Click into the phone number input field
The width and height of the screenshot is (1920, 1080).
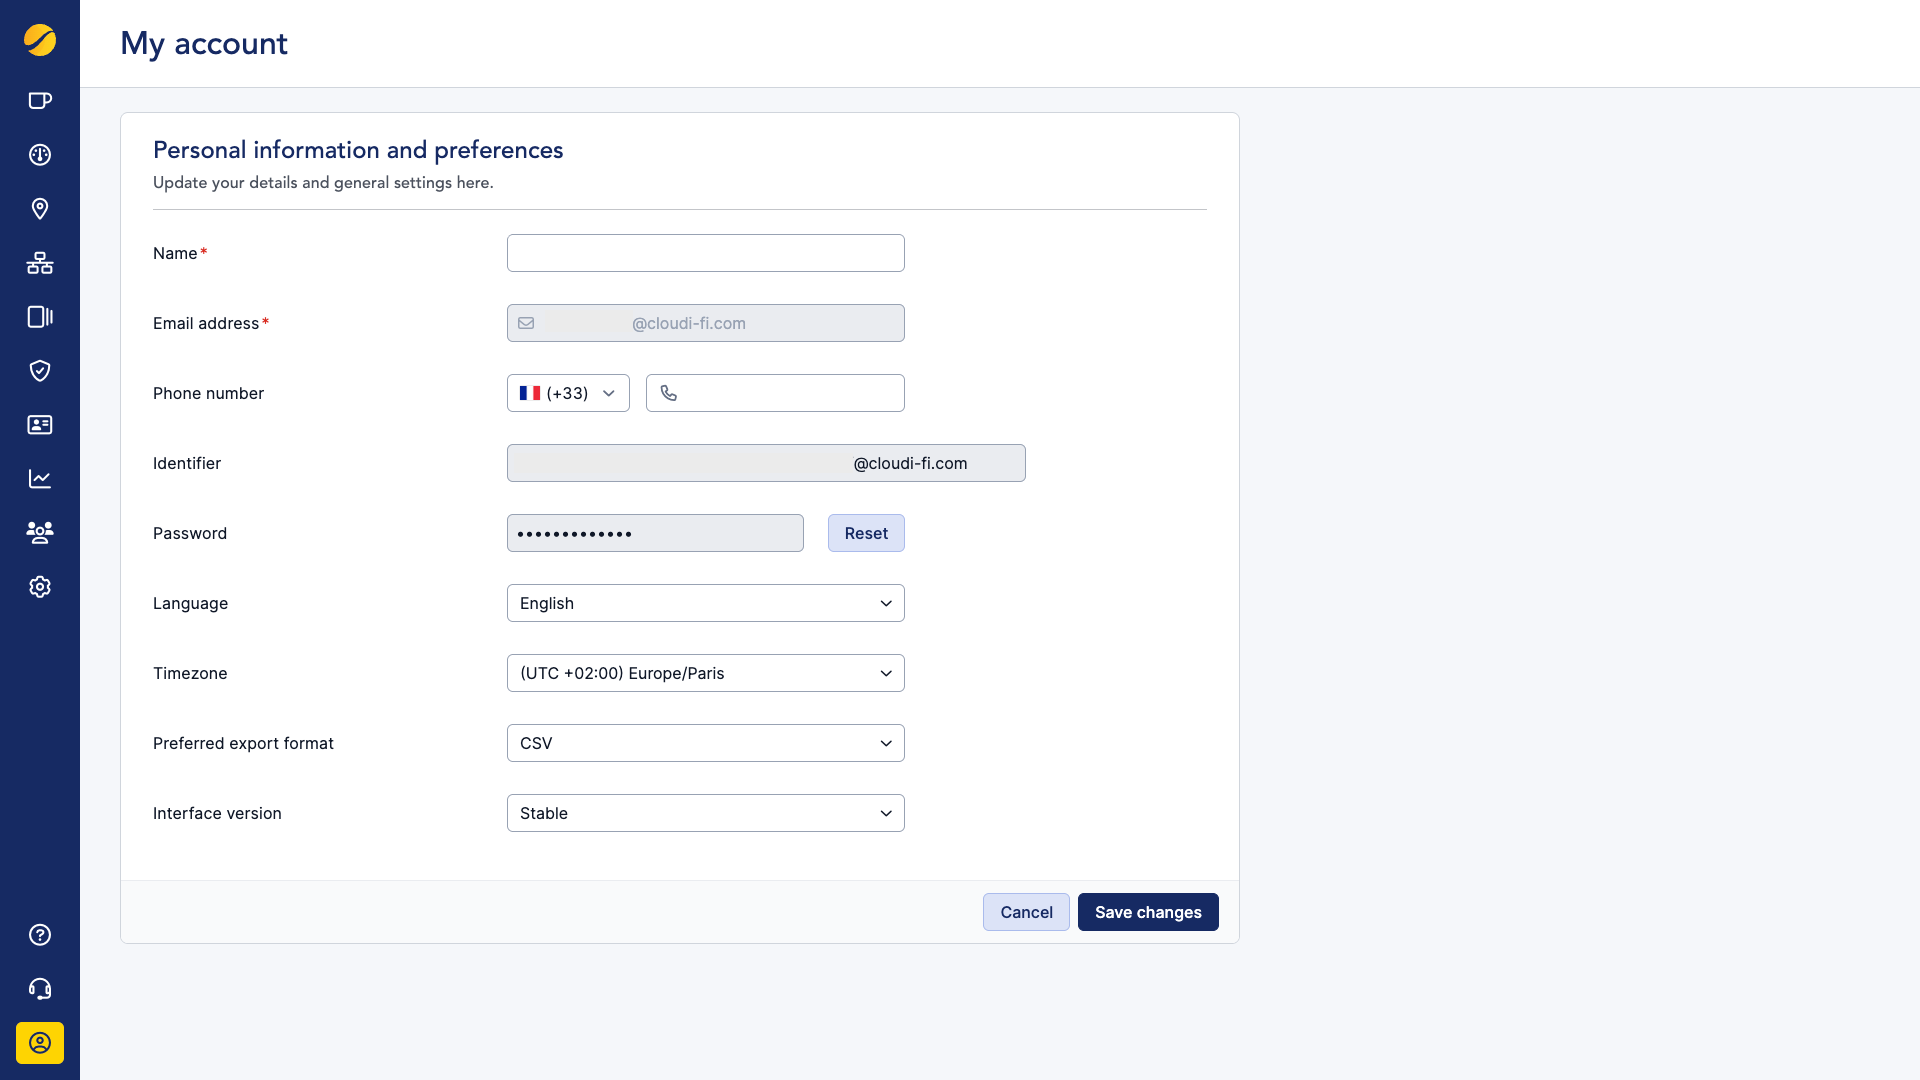pyautogui.click(x=775, y=393)
